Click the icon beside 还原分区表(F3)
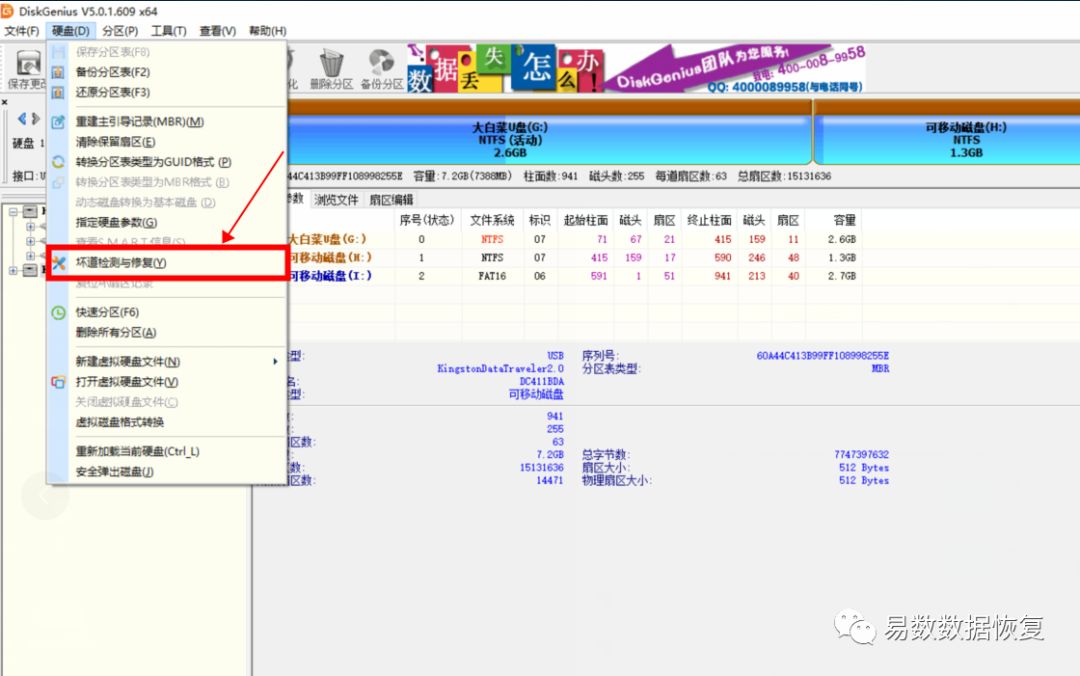1080x676 pixels. click(x=59, y=92)
